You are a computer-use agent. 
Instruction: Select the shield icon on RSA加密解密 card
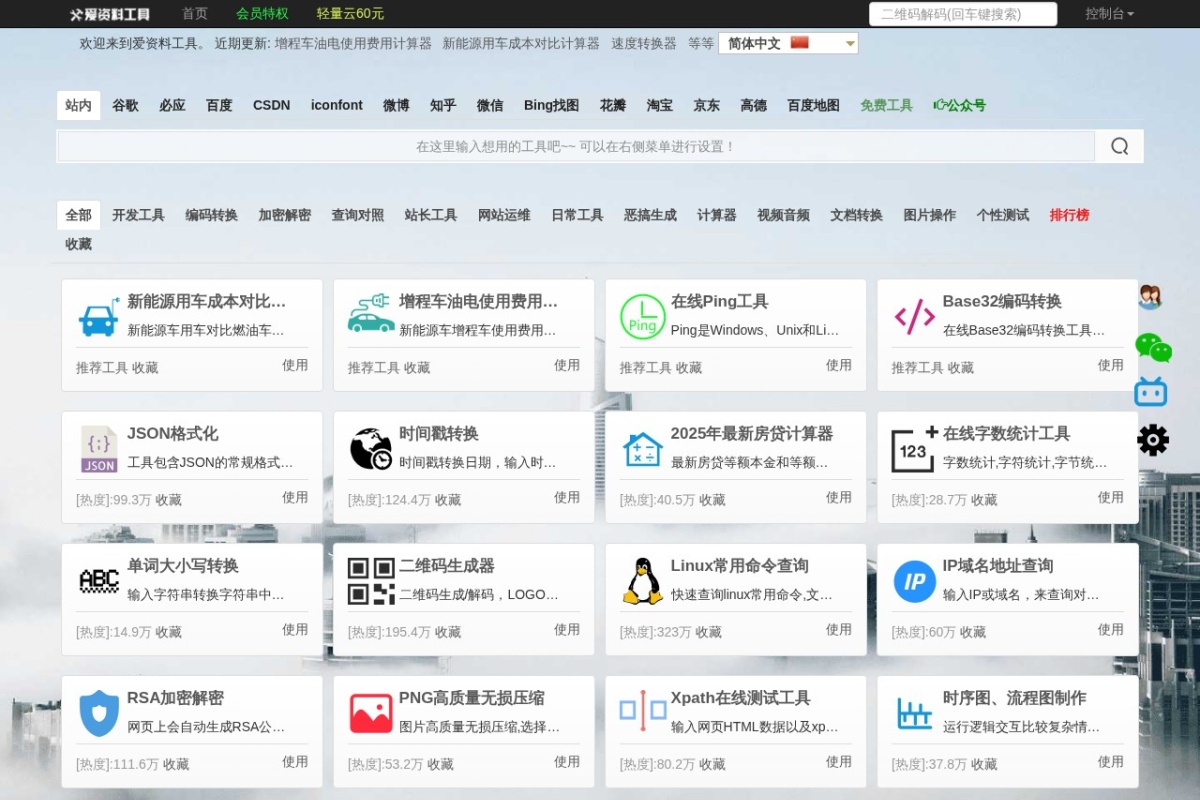pos(98,713)
